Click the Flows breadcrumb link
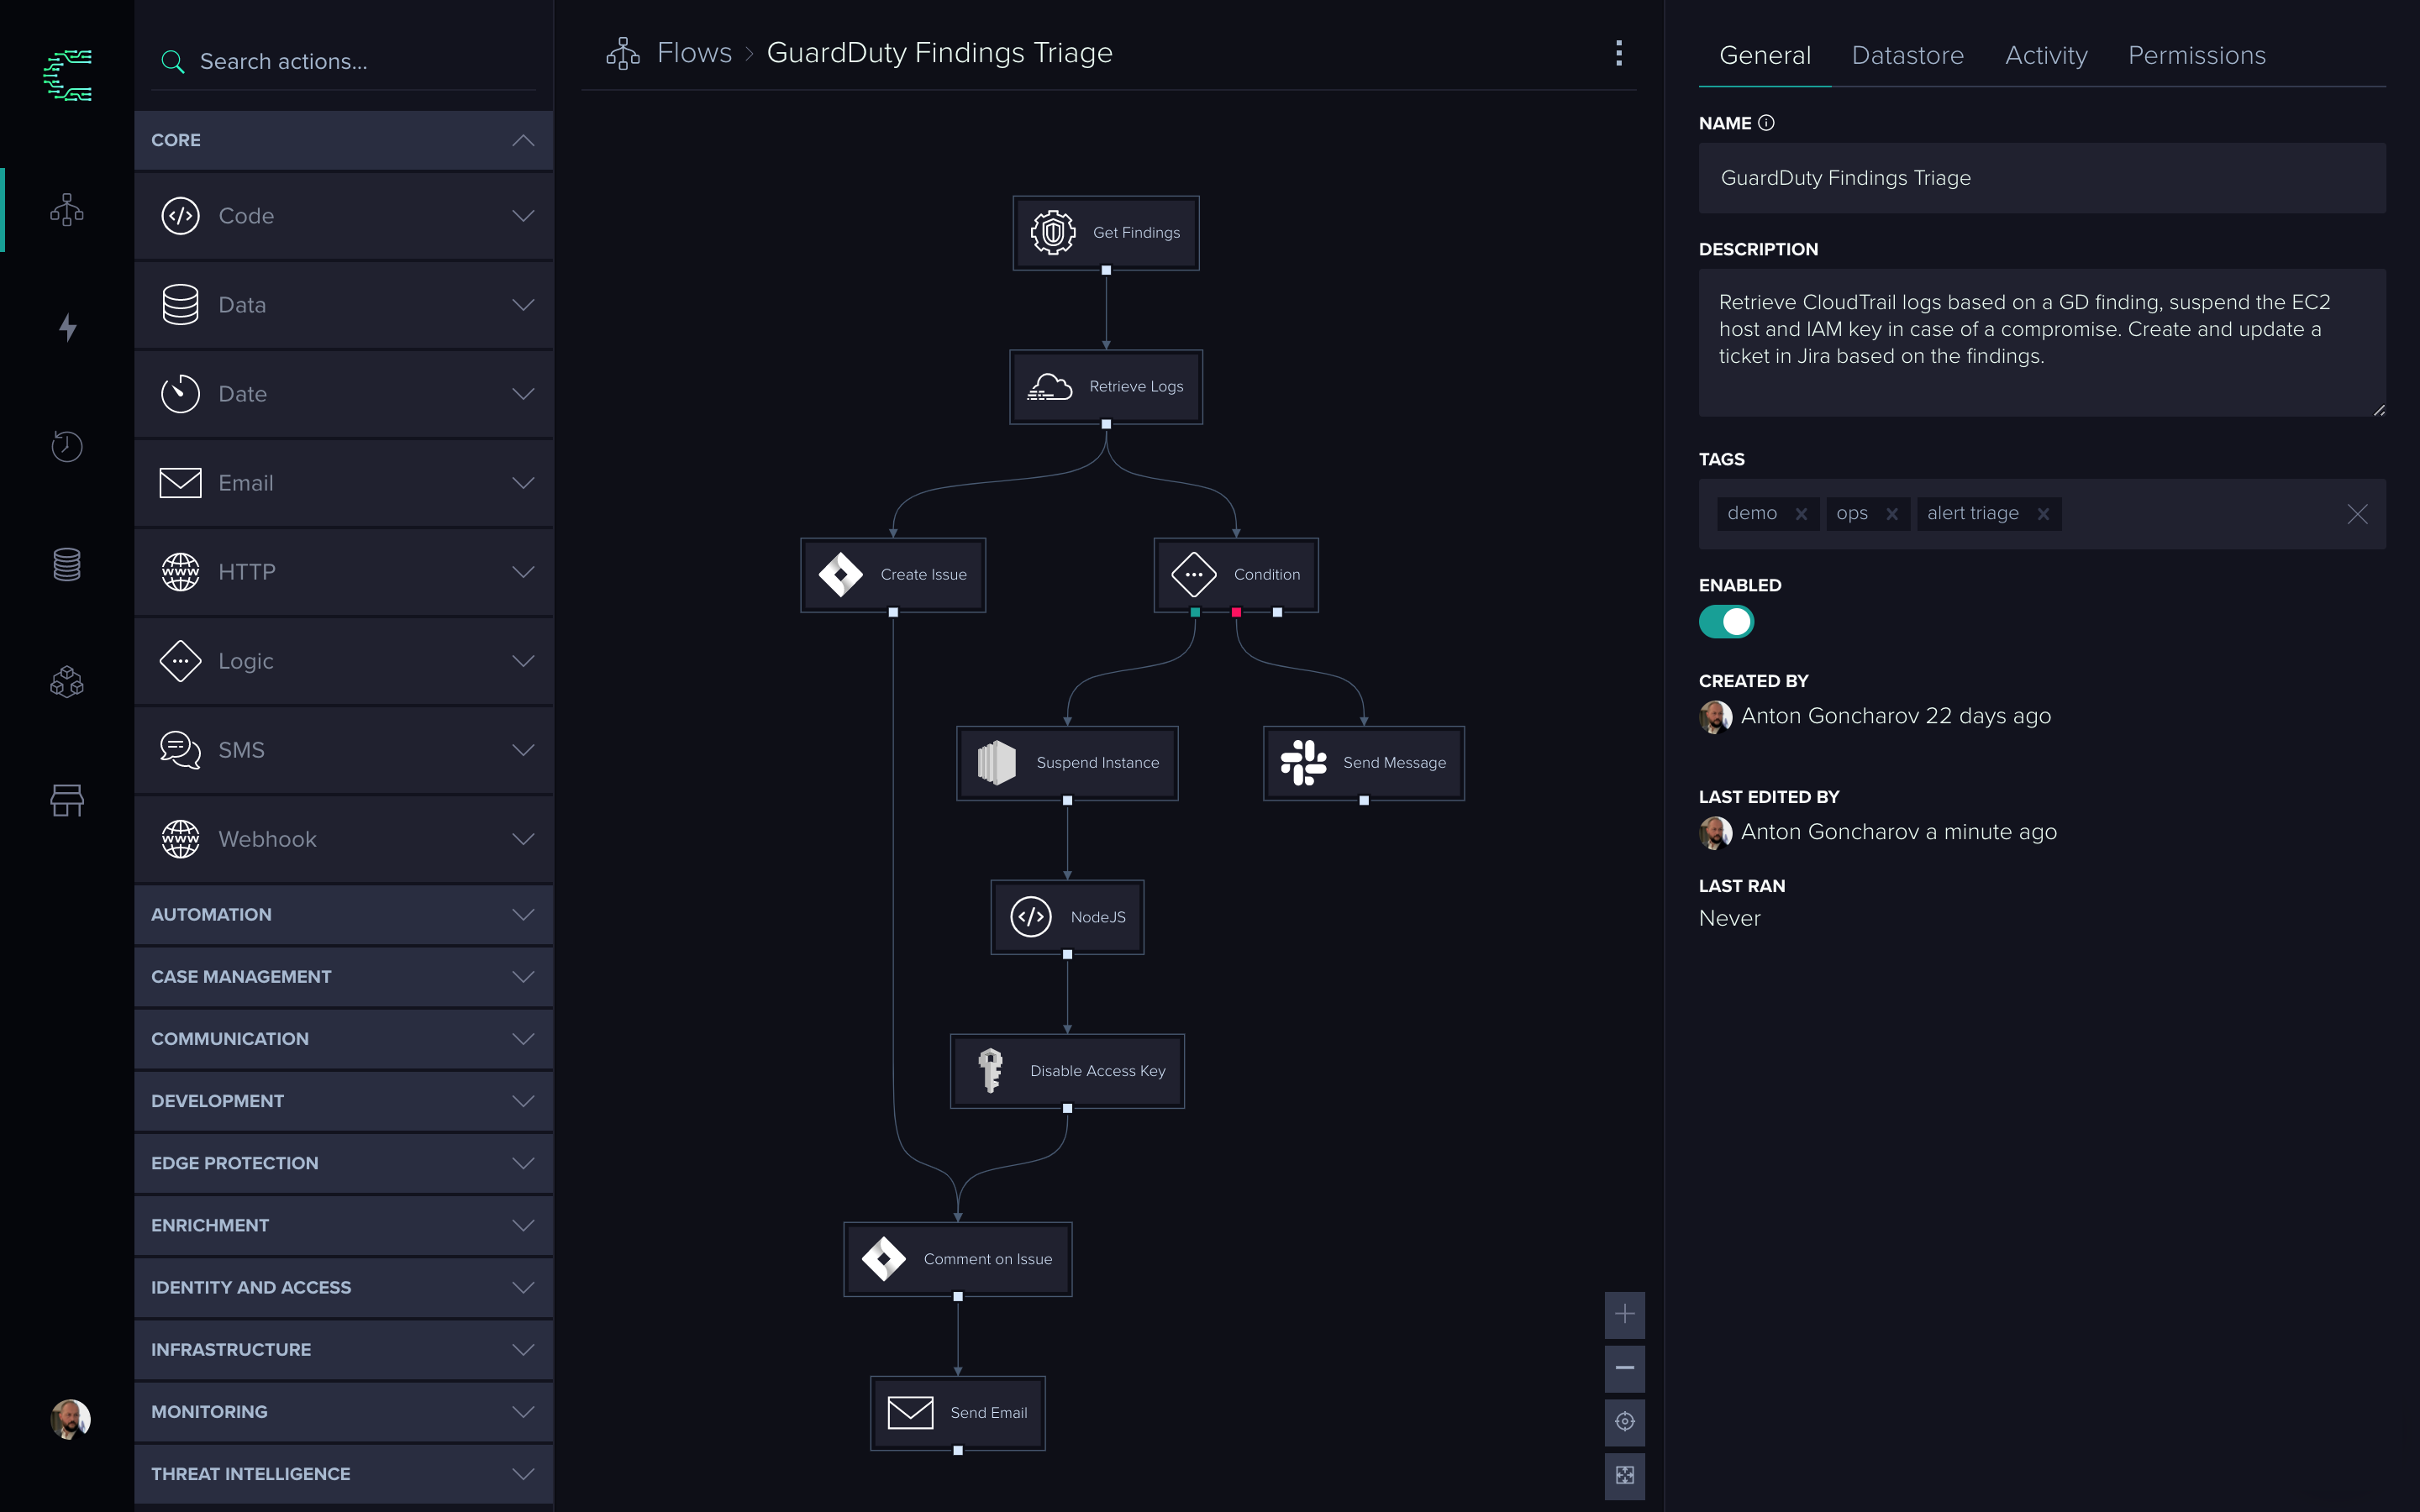Image resolution: width=2420 pixels, height=1512 pixels. [x=694, y=53]
